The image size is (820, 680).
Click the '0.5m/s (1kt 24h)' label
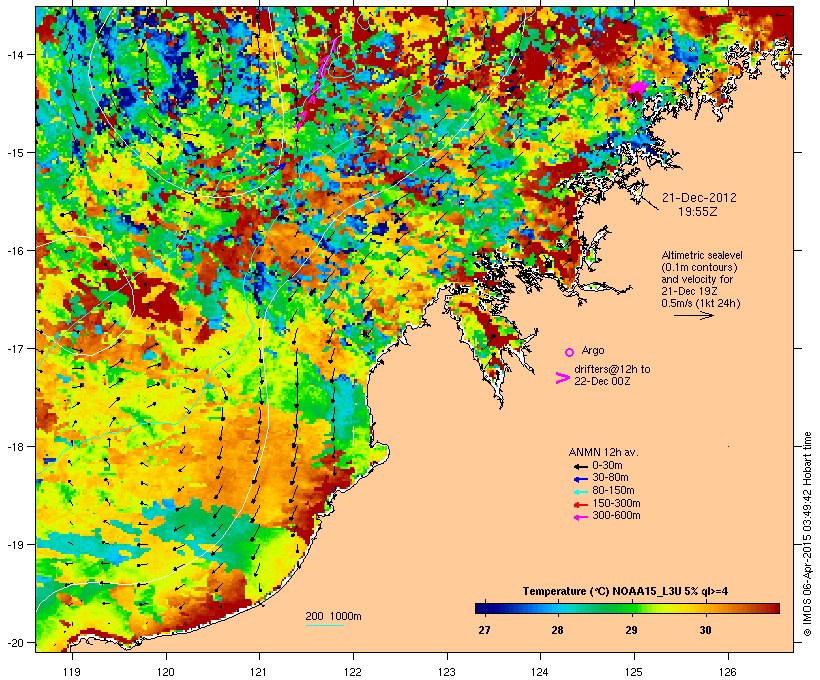(x=701, y=303)
